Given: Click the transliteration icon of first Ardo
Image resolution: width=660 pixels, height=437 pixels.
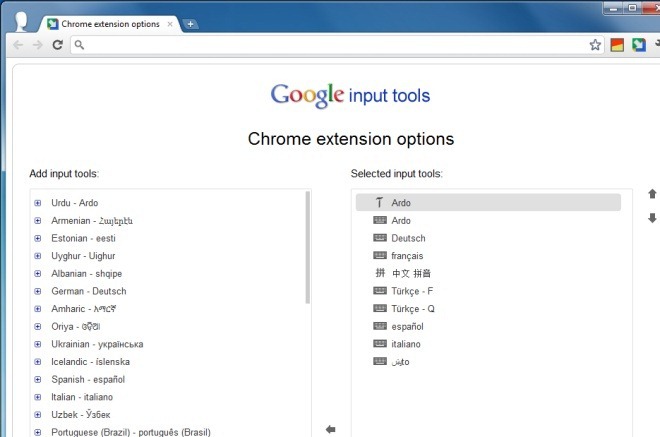Looking at the screenshot, I should (x=379, y=203).
